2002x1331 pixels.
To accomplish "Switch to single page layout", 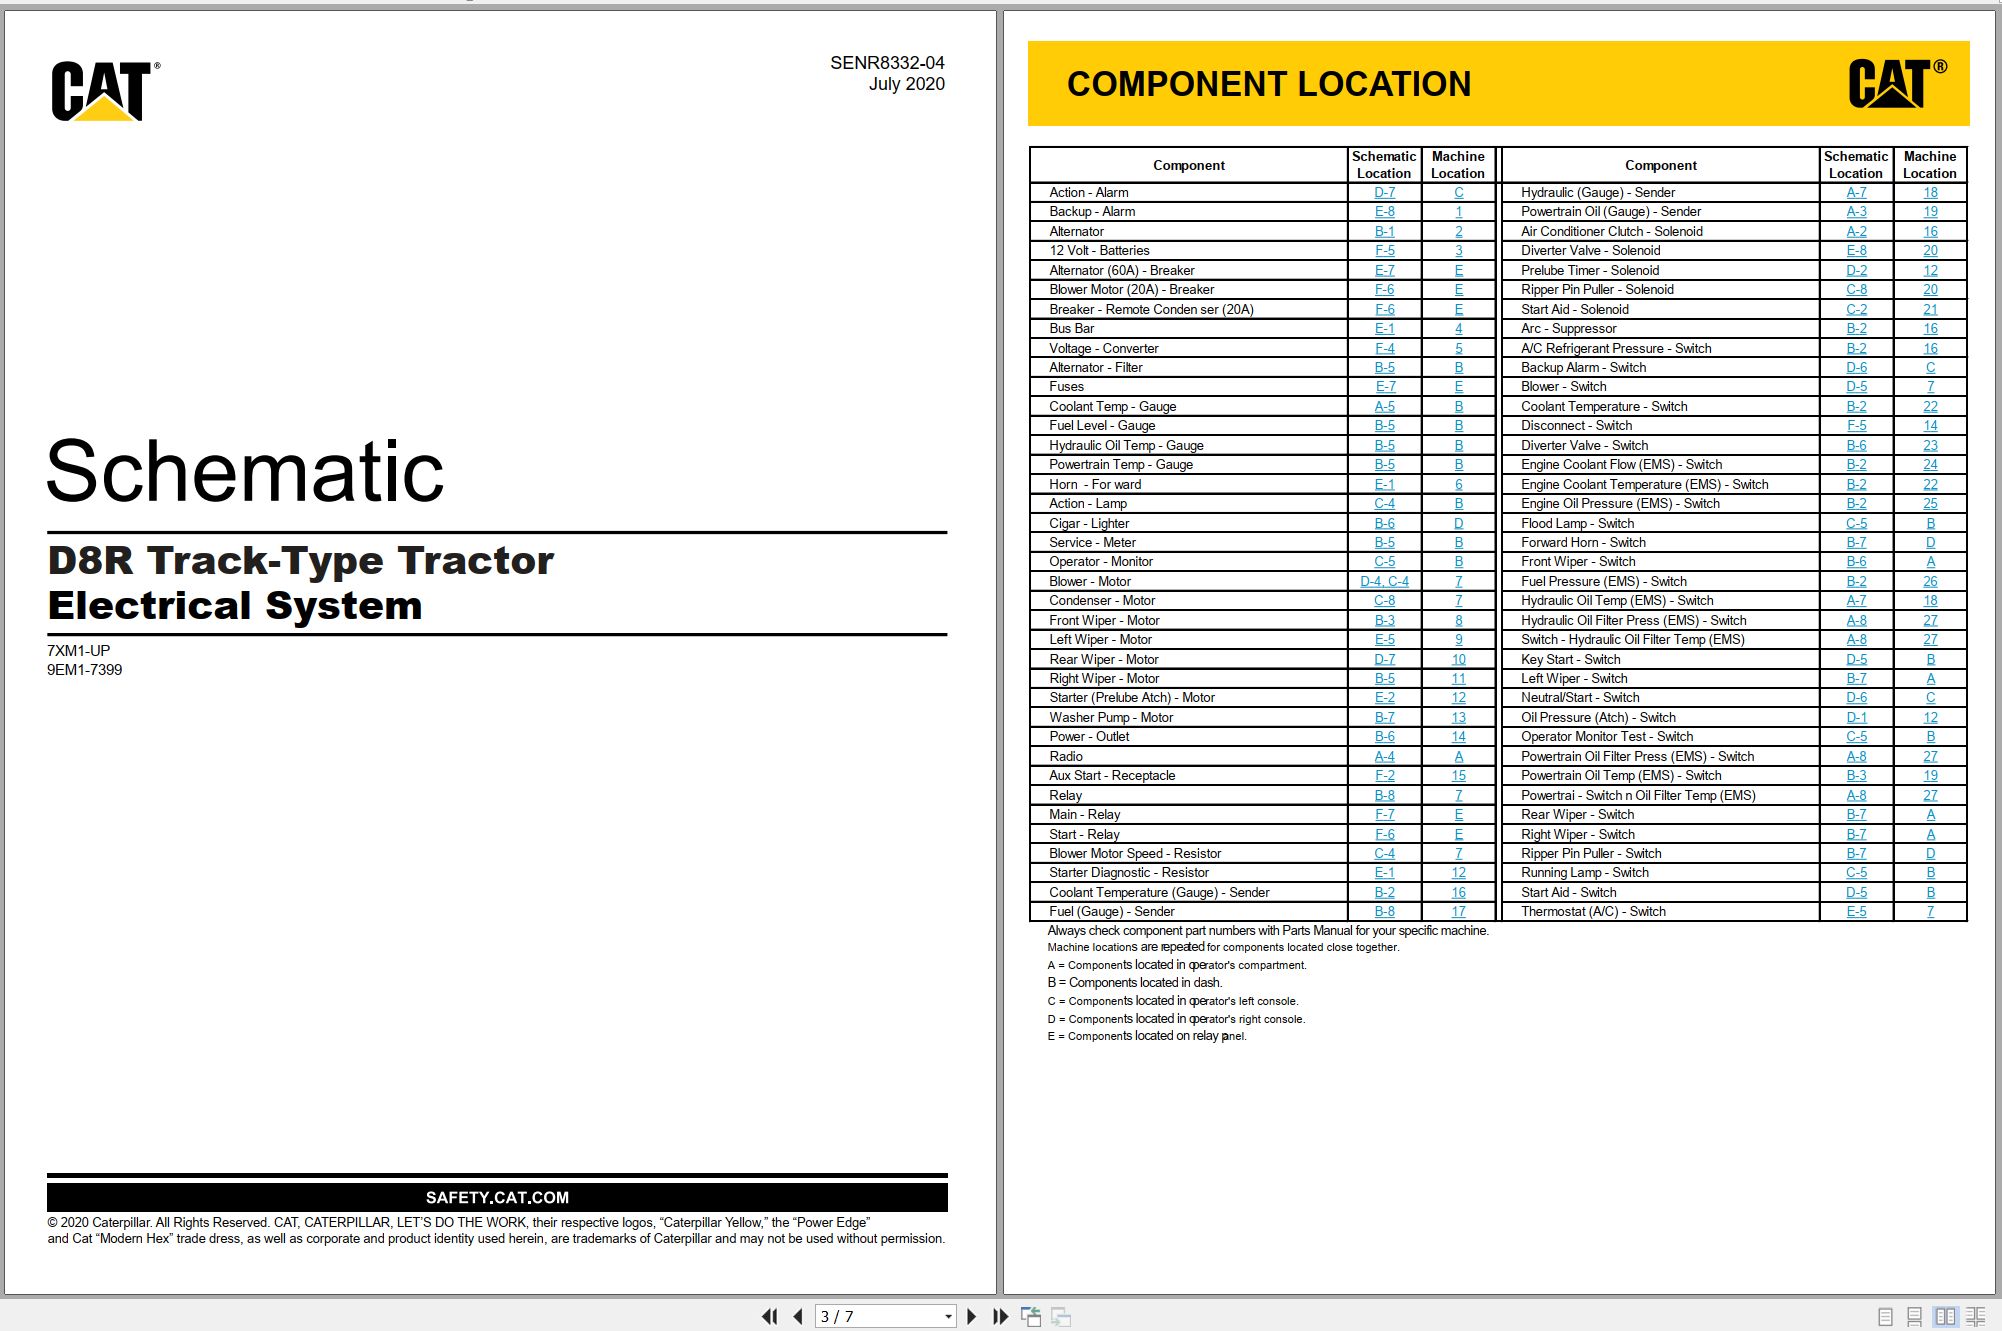I will (1885, 1317).
